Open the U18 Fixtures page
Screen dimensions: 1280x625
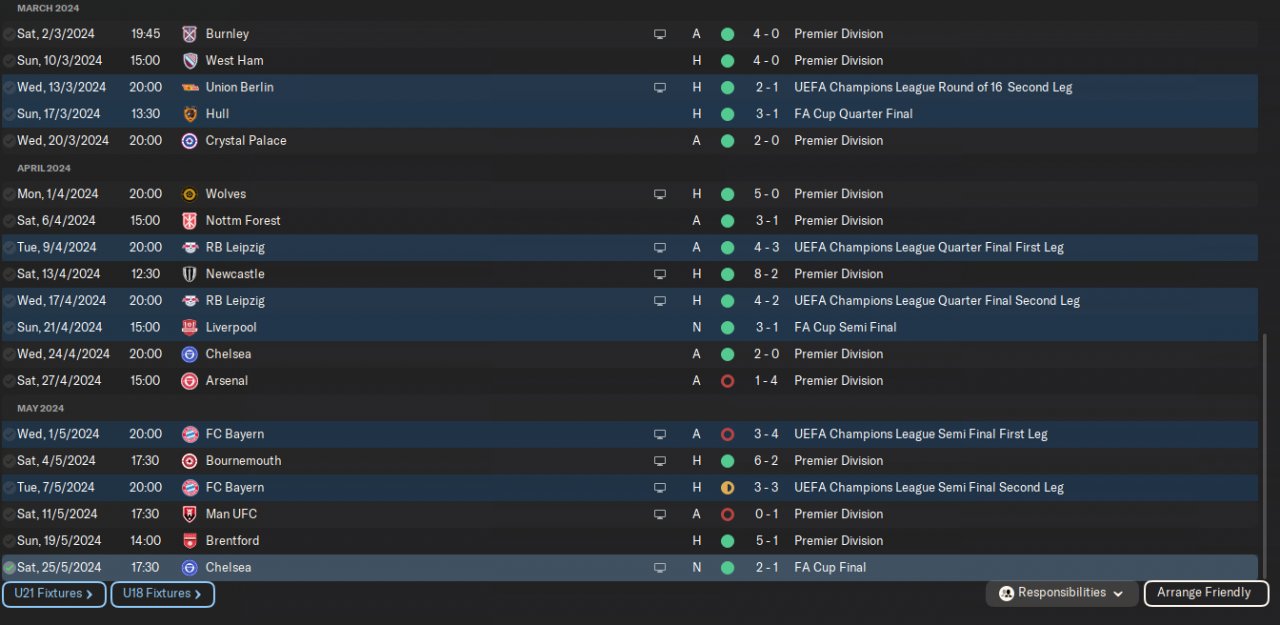(x=162, y=594)
